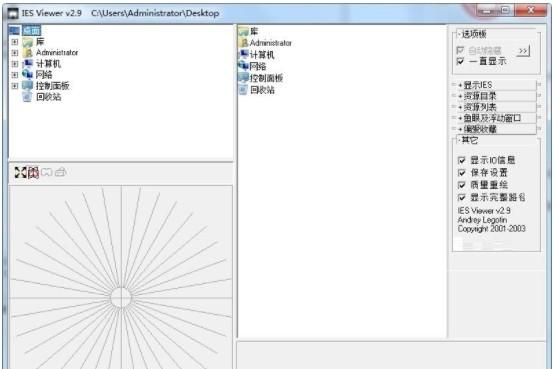Uncheck the 显示完整路径 checkbox

tap(462, 198)
